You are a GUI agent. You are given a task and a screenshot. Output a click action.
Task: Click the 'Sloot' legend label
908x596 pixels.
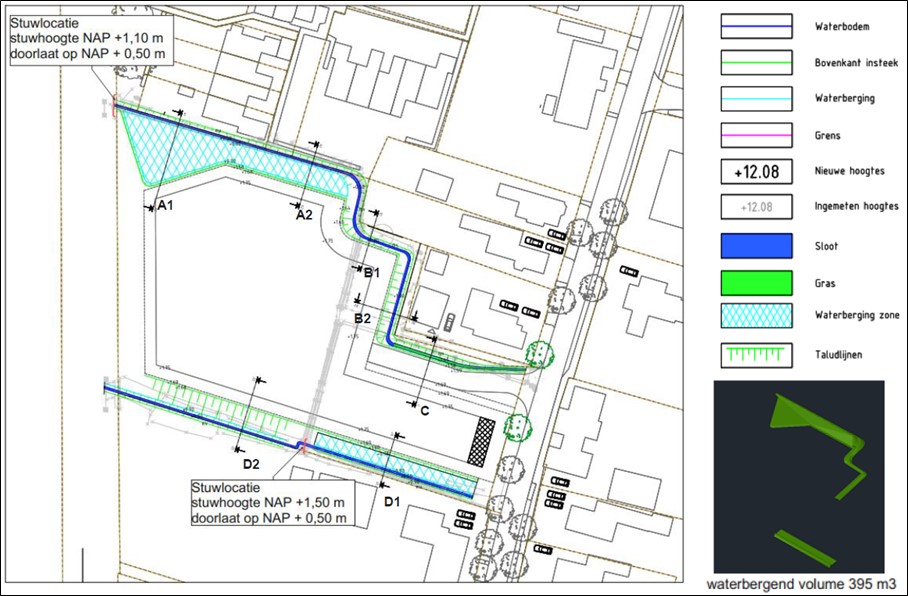(x=826, y=246)
